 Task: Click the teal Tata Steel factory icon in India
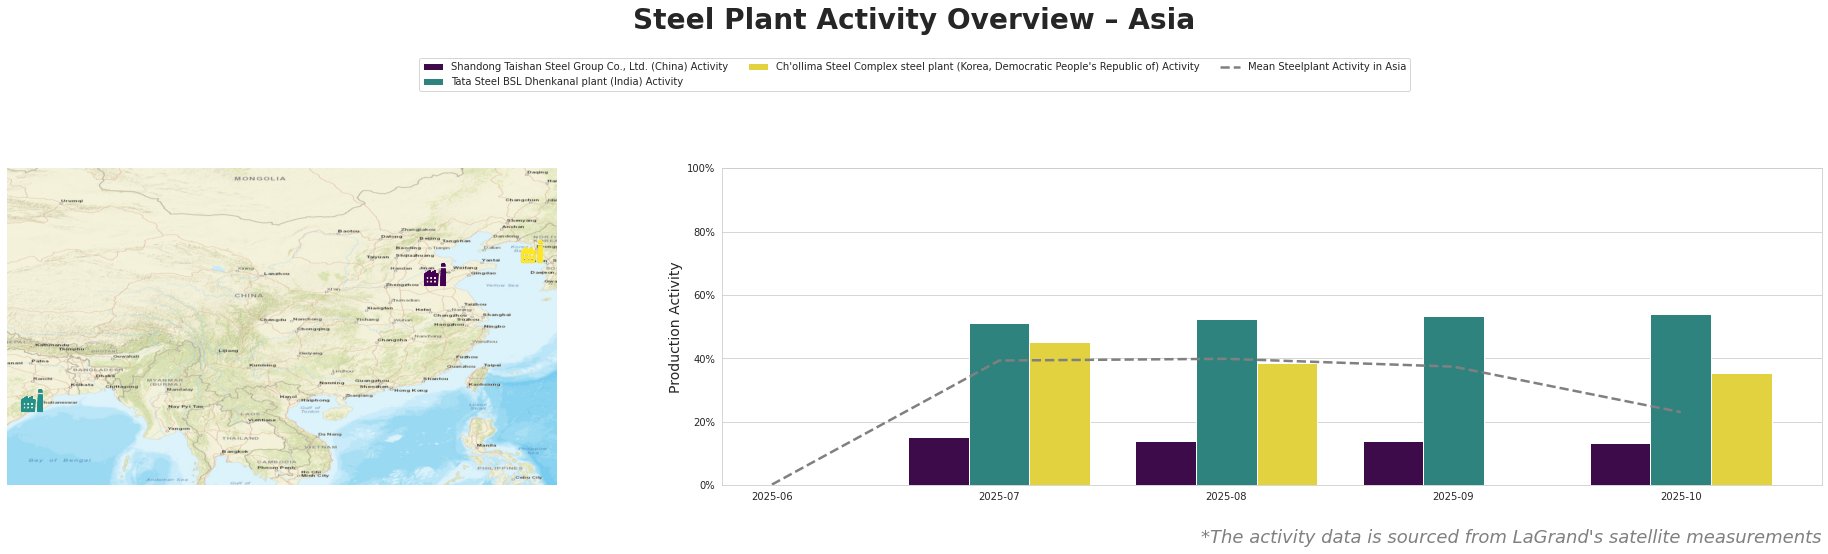(32, 402)
